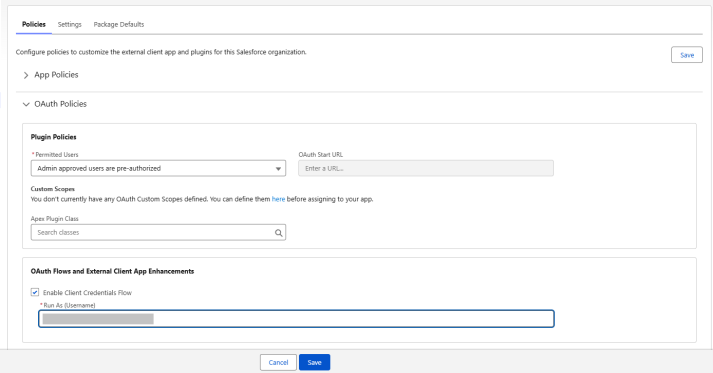This screenshot has height=373, width=713.
Task: Click OAuth Flows and External Client App Enhancements heading
Action: pyautogui.click(x=112, y=271)
